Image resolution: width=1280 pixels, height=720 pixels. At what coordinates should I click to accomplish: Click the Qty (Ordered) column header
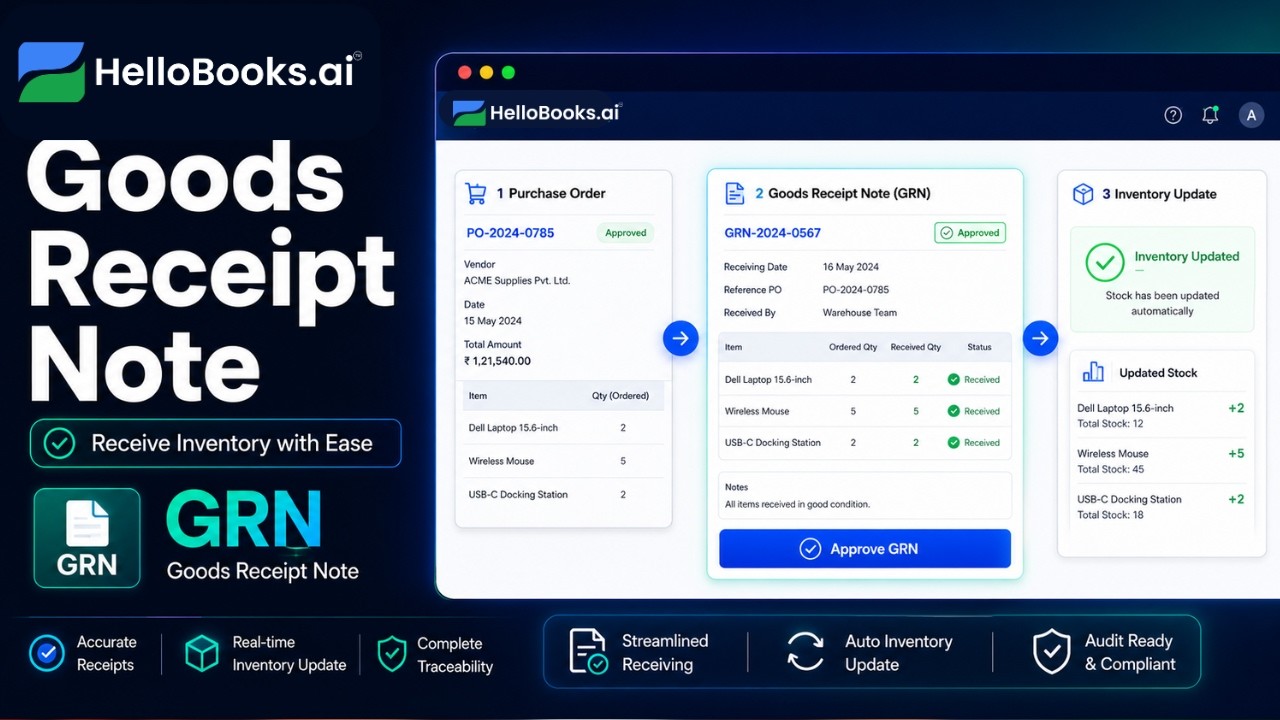(x=621, y=396)
